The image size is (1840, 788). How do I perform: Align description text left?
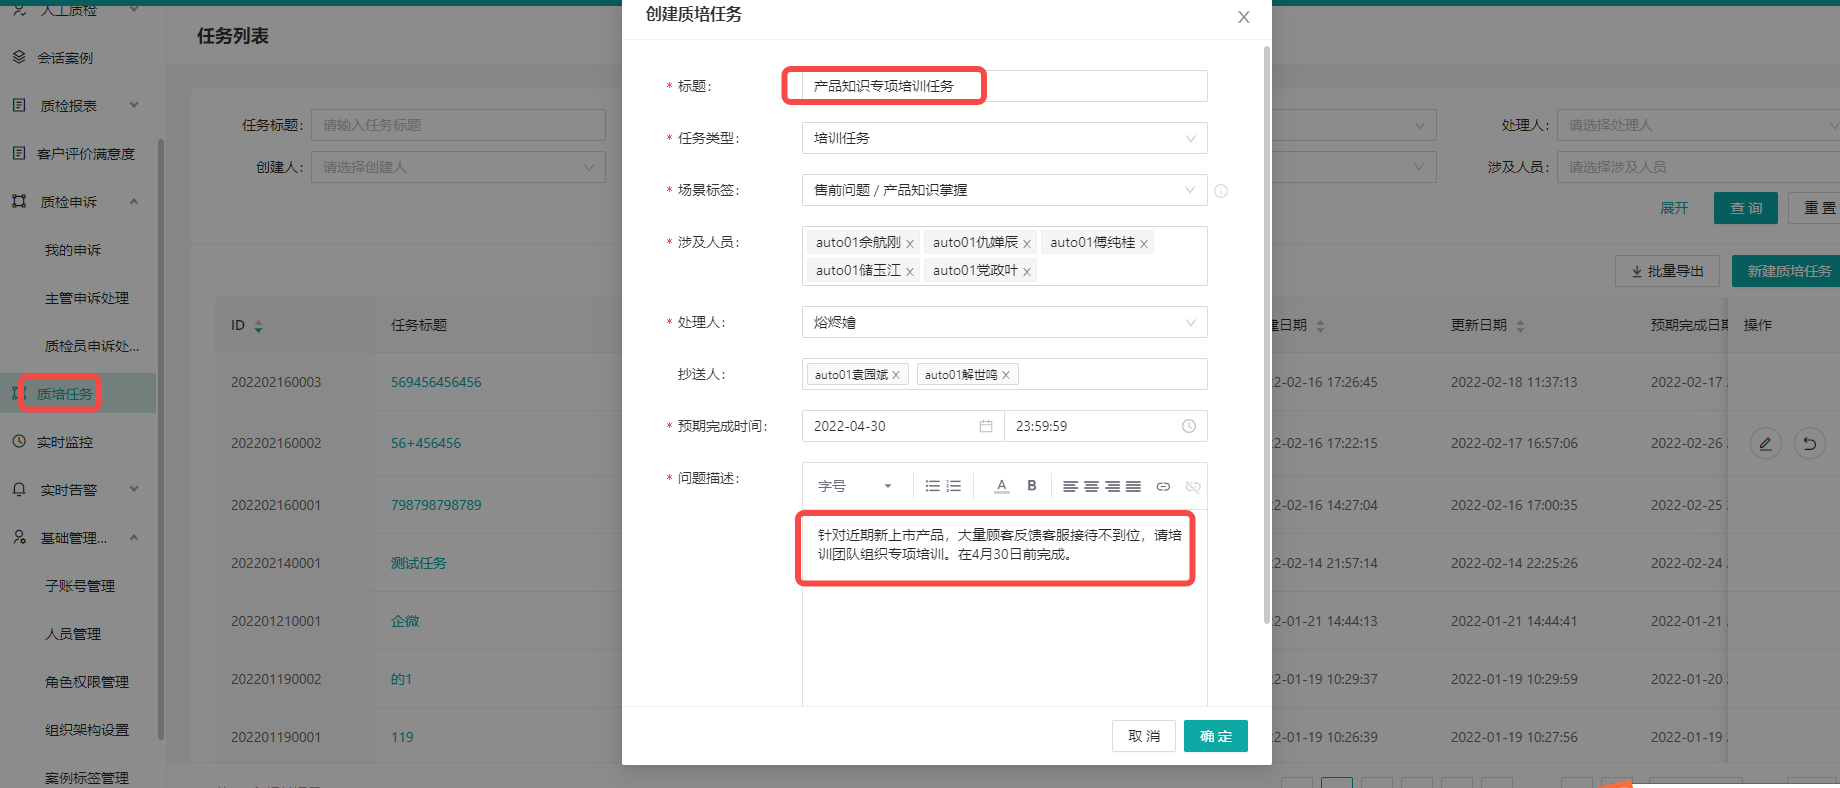tap(1070, 486)
